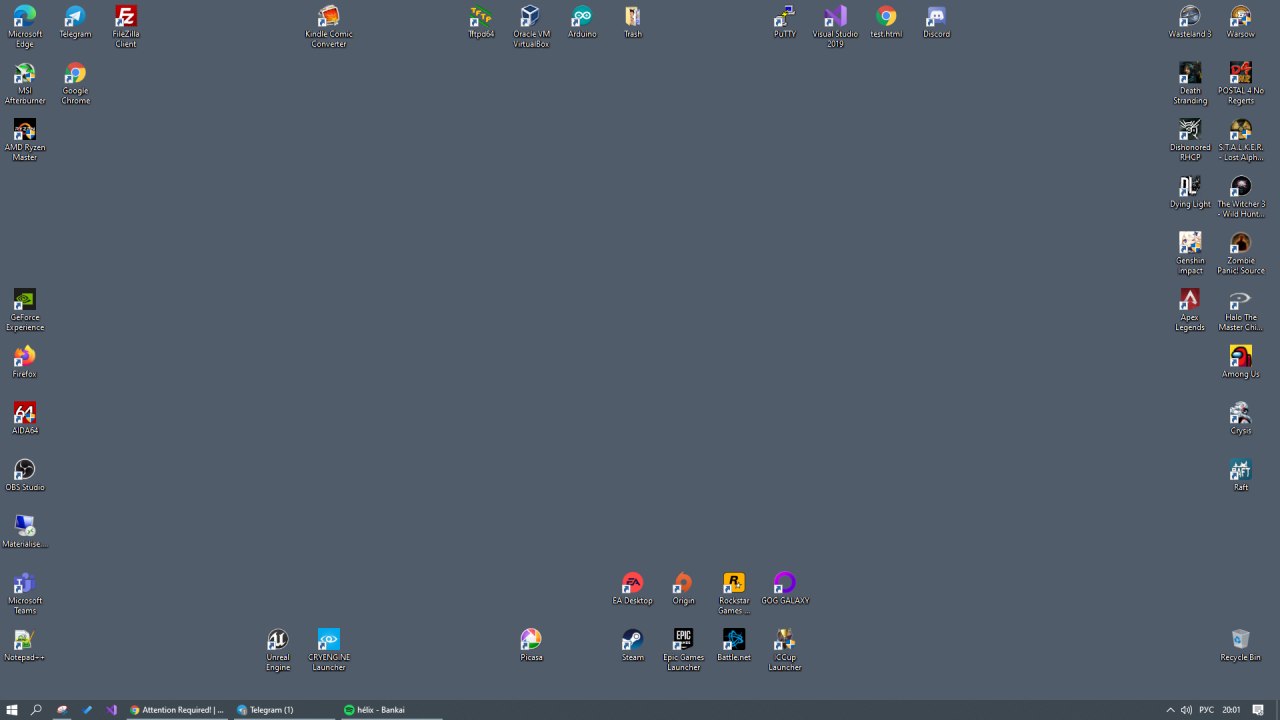Select the Epic Games Launcher icon
The height and width of the screenshot is (720, 1280).
click(x=683, y=650)
